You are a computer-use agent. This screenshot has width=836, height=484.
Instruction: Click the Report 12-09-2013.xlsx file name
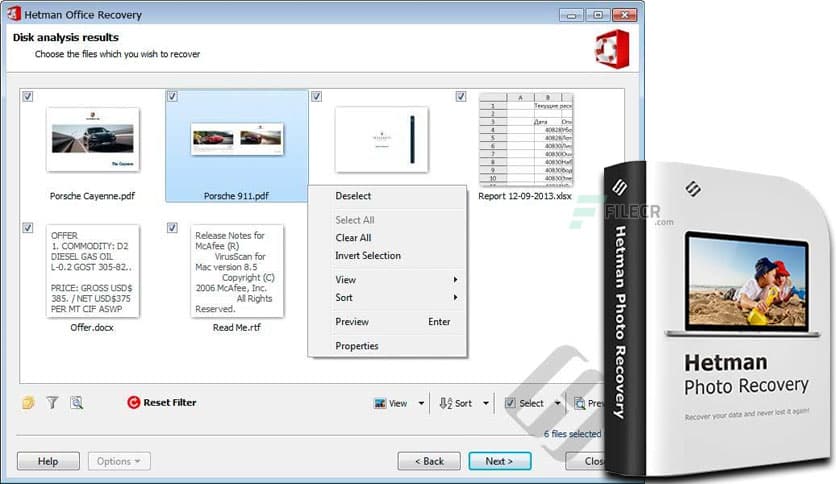525,196
